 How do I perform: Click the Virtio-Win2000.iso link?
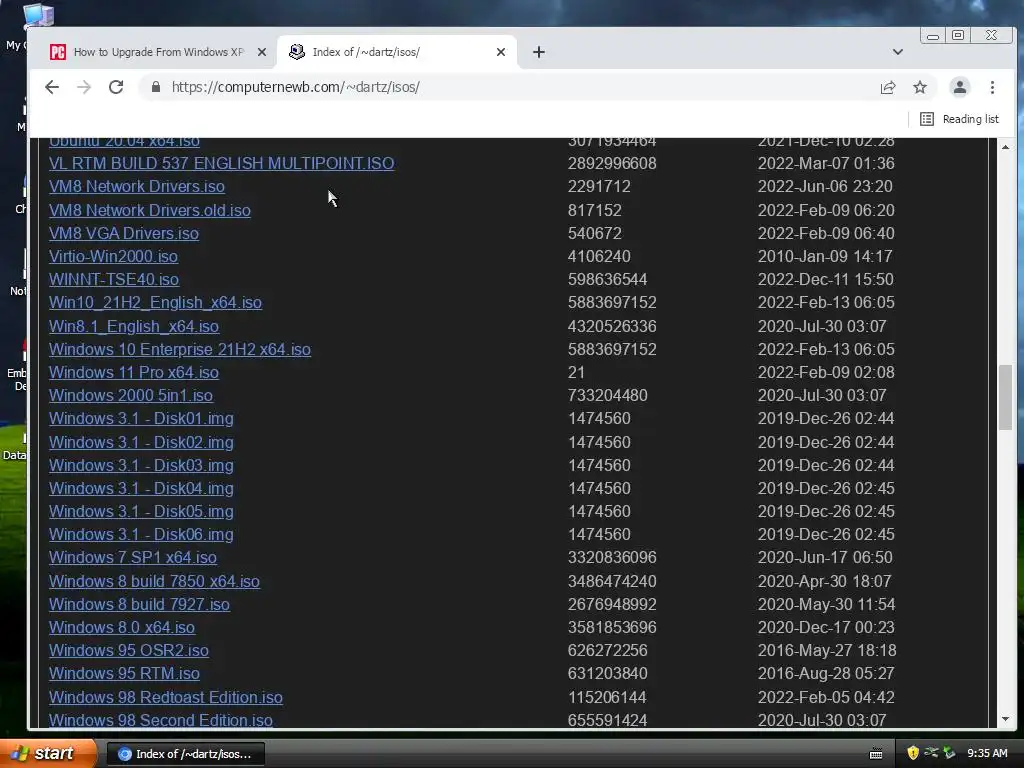(113, 256)
